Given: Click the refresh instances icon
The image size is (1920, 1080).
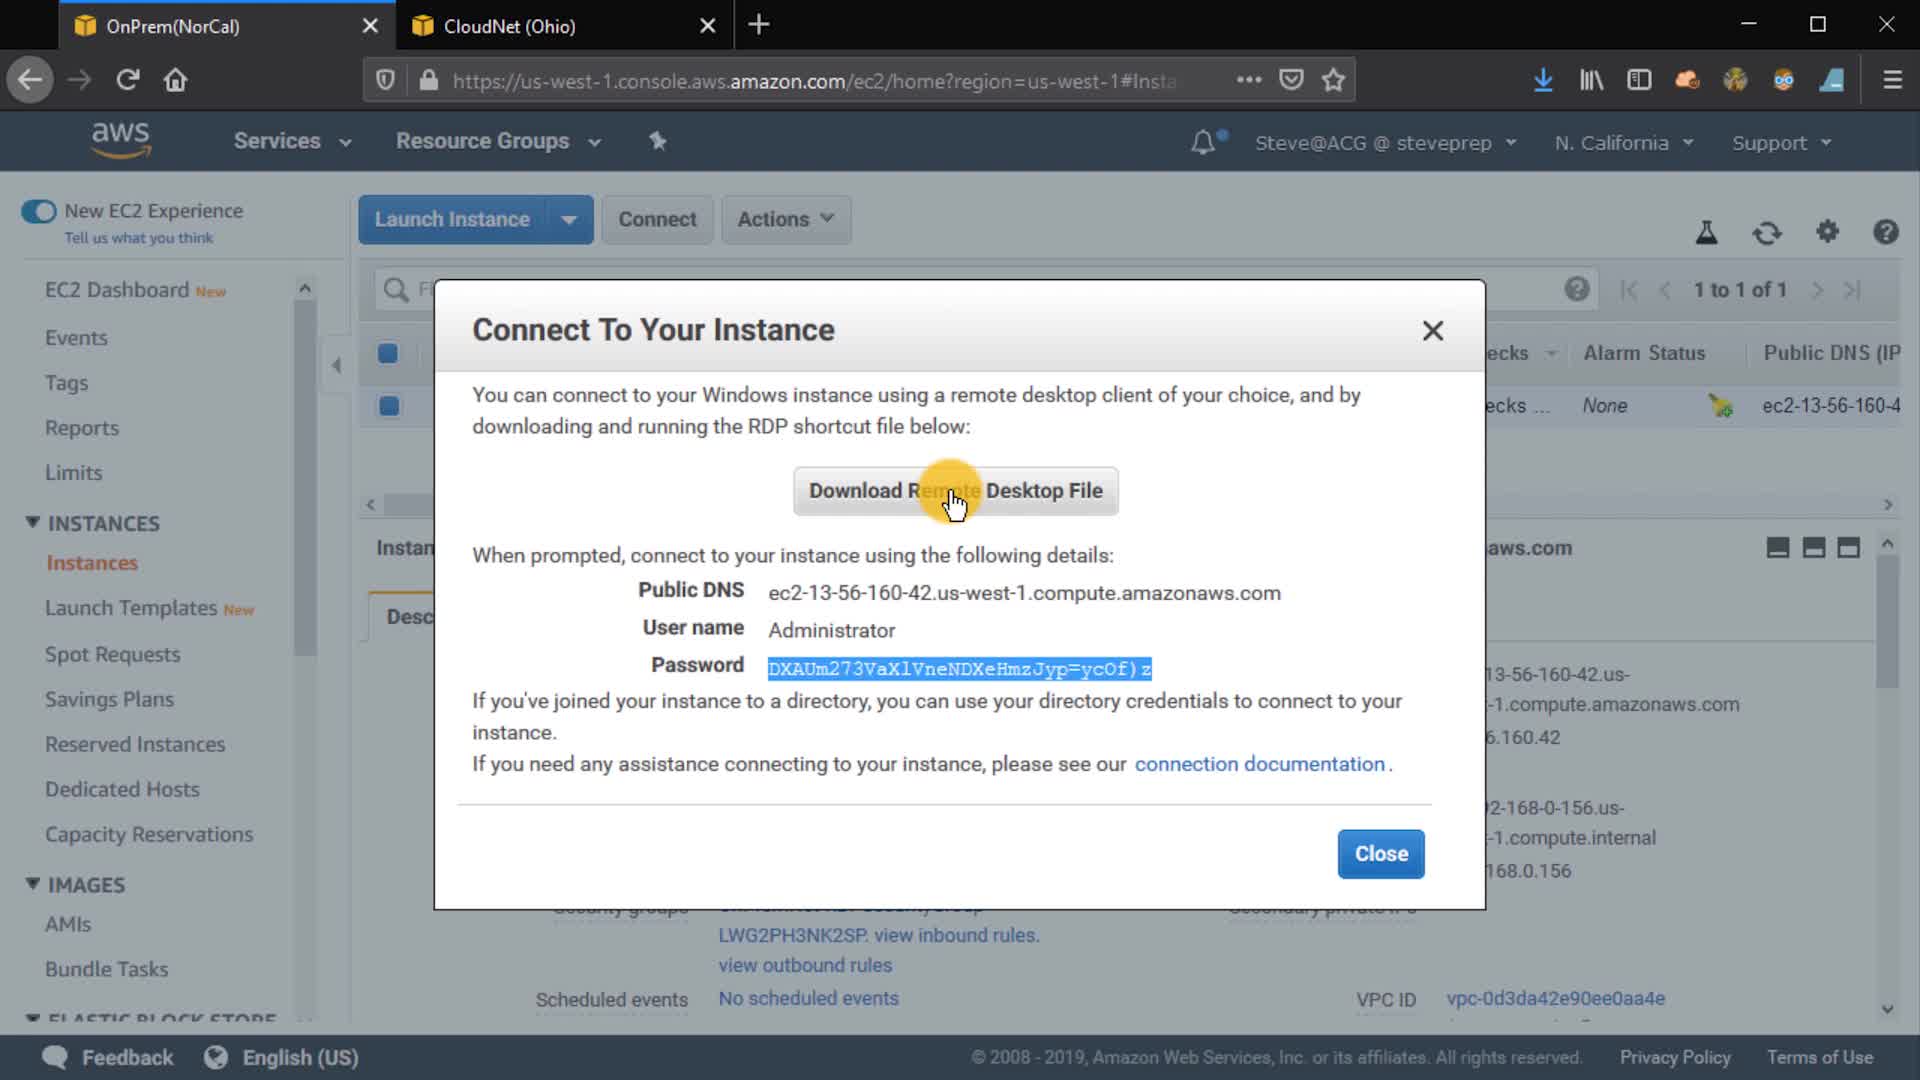Looking at the screenshot, I should (1767, 233).
